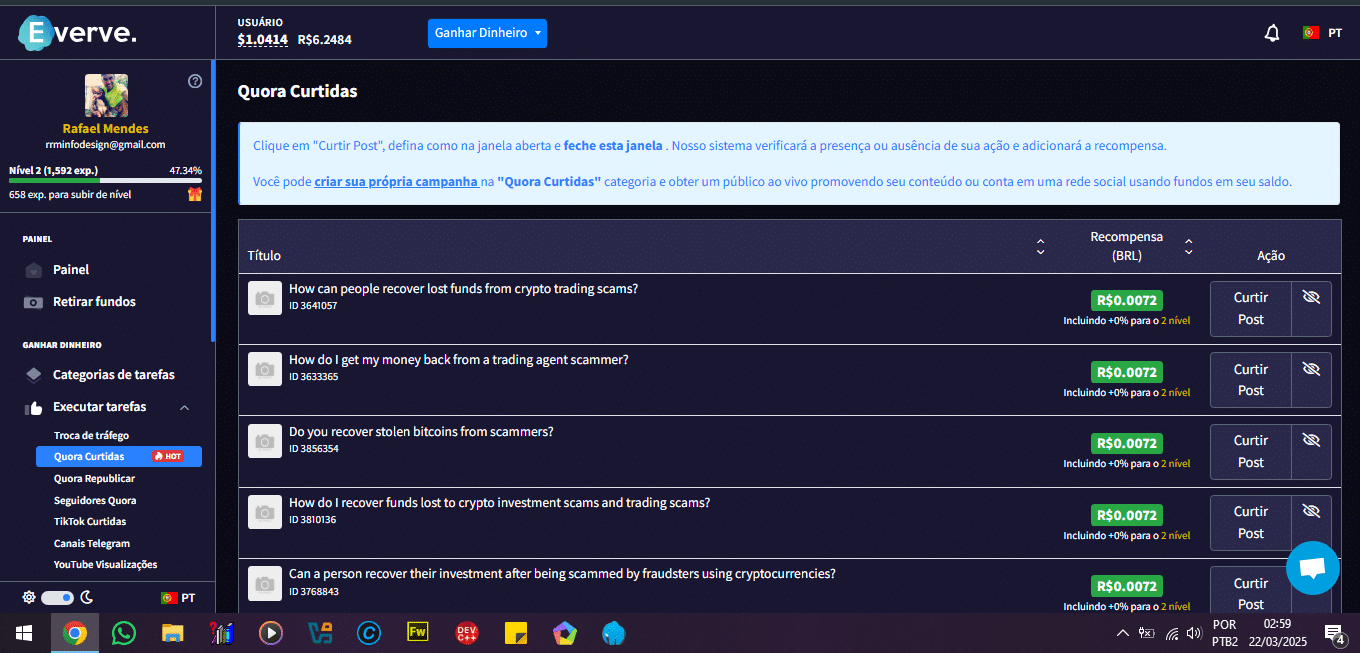This screenshot has height=653, width=1360.
Task: Click the Categorias de tarefas layers icon
Action: click(34, 375)
